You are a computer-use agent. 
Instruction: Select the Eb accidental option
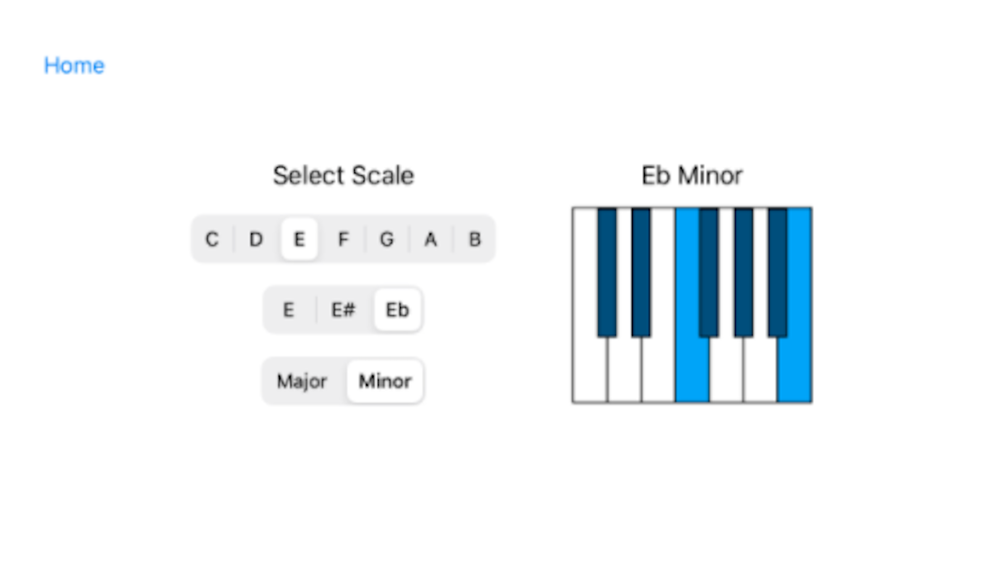397,310
